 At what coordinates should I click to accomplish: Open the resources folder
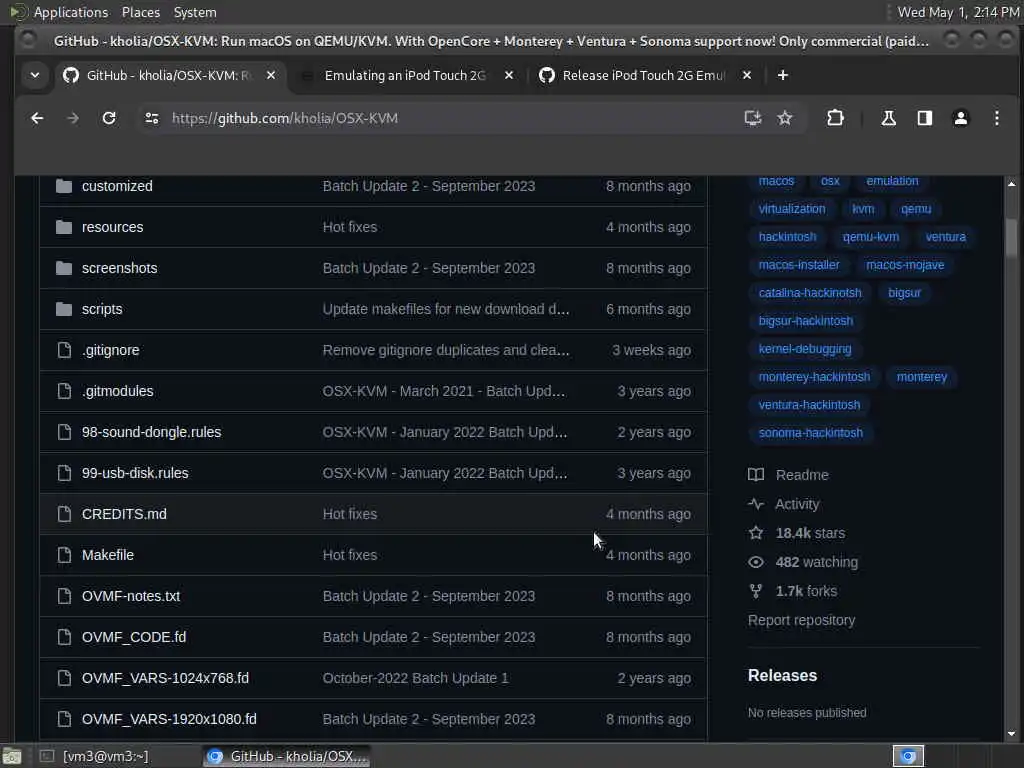(112, 227)
